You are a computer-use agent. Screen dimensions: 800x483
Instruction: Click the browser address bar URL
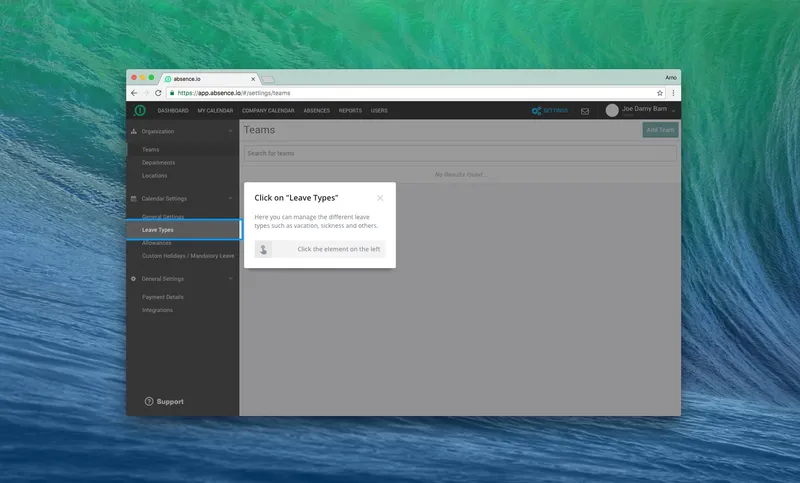click(x=234, y=93)
